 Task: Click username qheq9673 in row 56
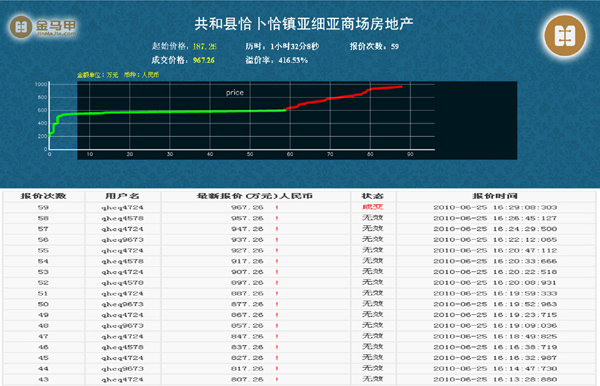pyautogui.click(x=122, y=240)
